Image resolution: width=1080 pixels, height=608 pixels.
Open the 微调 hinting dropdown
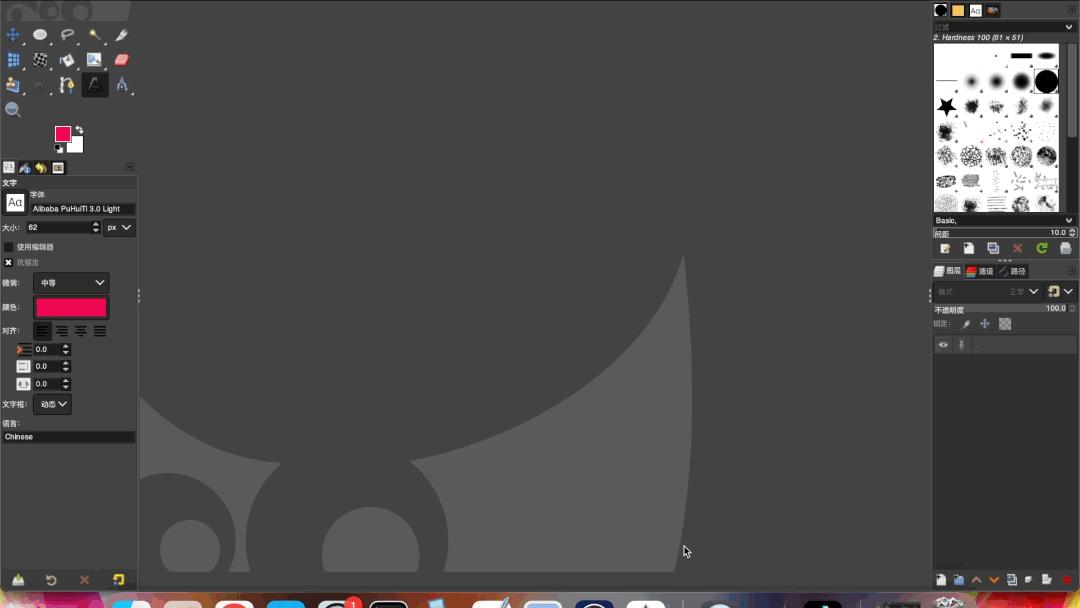[71, 282]
